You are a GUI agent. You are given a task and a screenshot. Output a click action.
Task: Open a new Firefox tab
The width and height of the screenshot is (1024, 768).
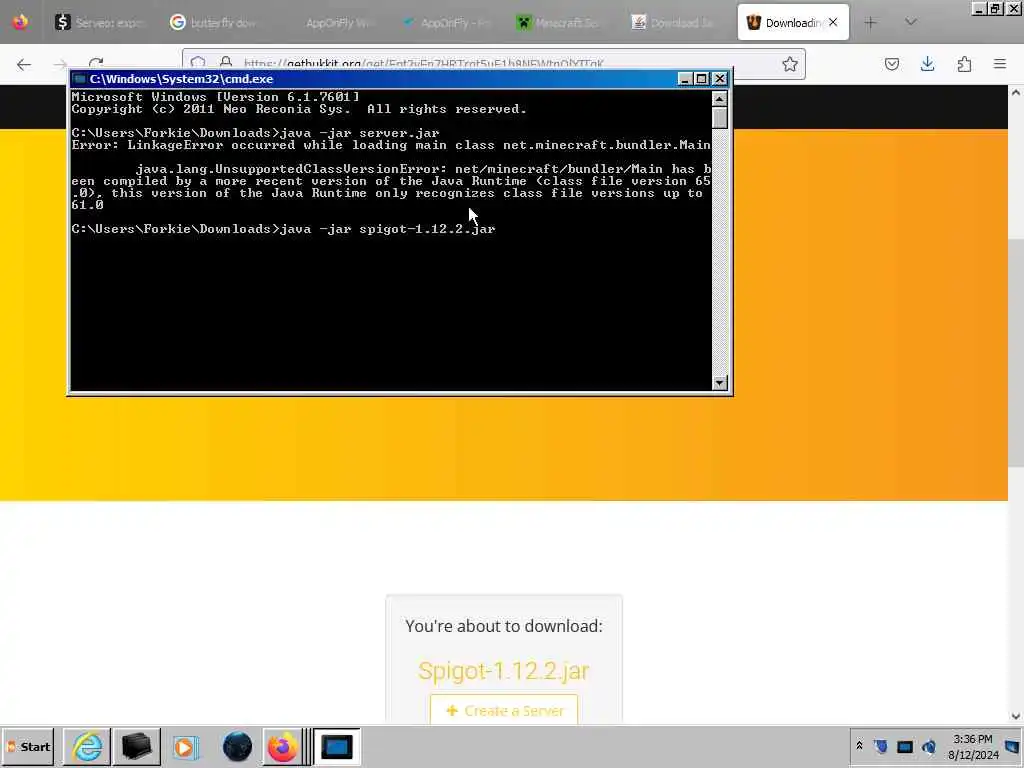pyautogui.click(x=870, y=23)
